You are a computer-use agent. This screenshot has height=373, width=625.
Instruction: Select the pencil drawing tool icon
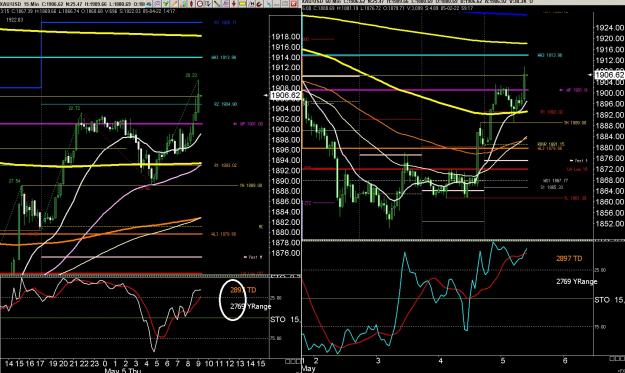point(175,4)
